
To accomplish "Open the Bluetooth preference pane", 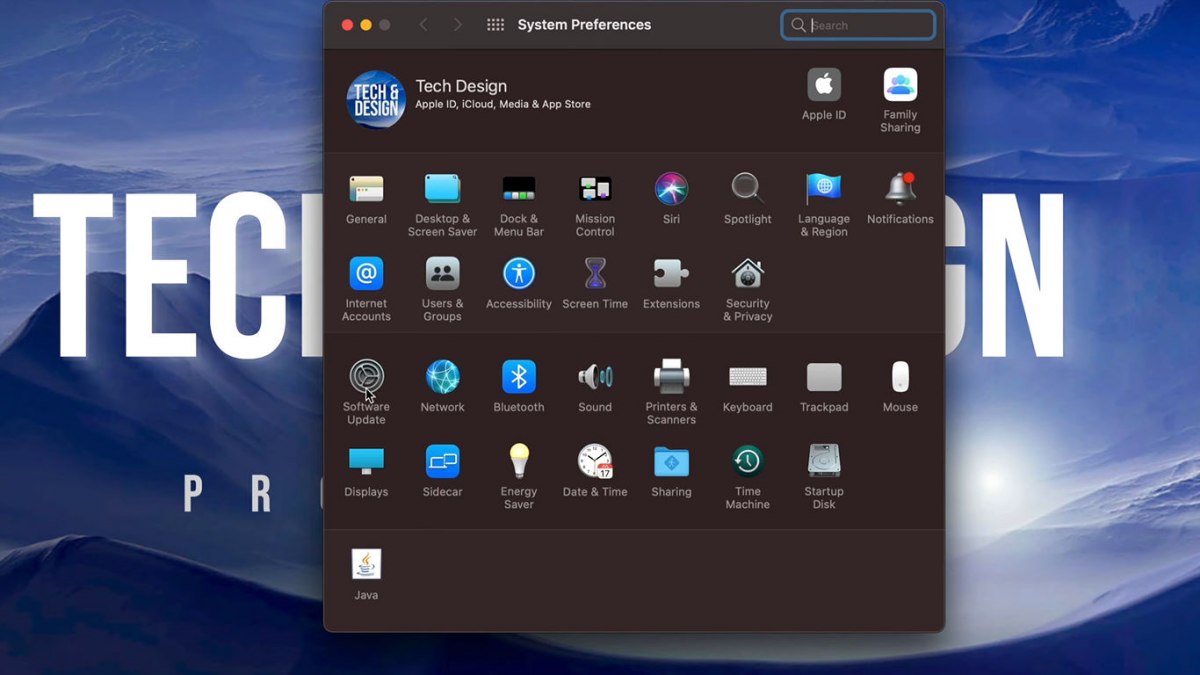I will [x=518, y=380].
